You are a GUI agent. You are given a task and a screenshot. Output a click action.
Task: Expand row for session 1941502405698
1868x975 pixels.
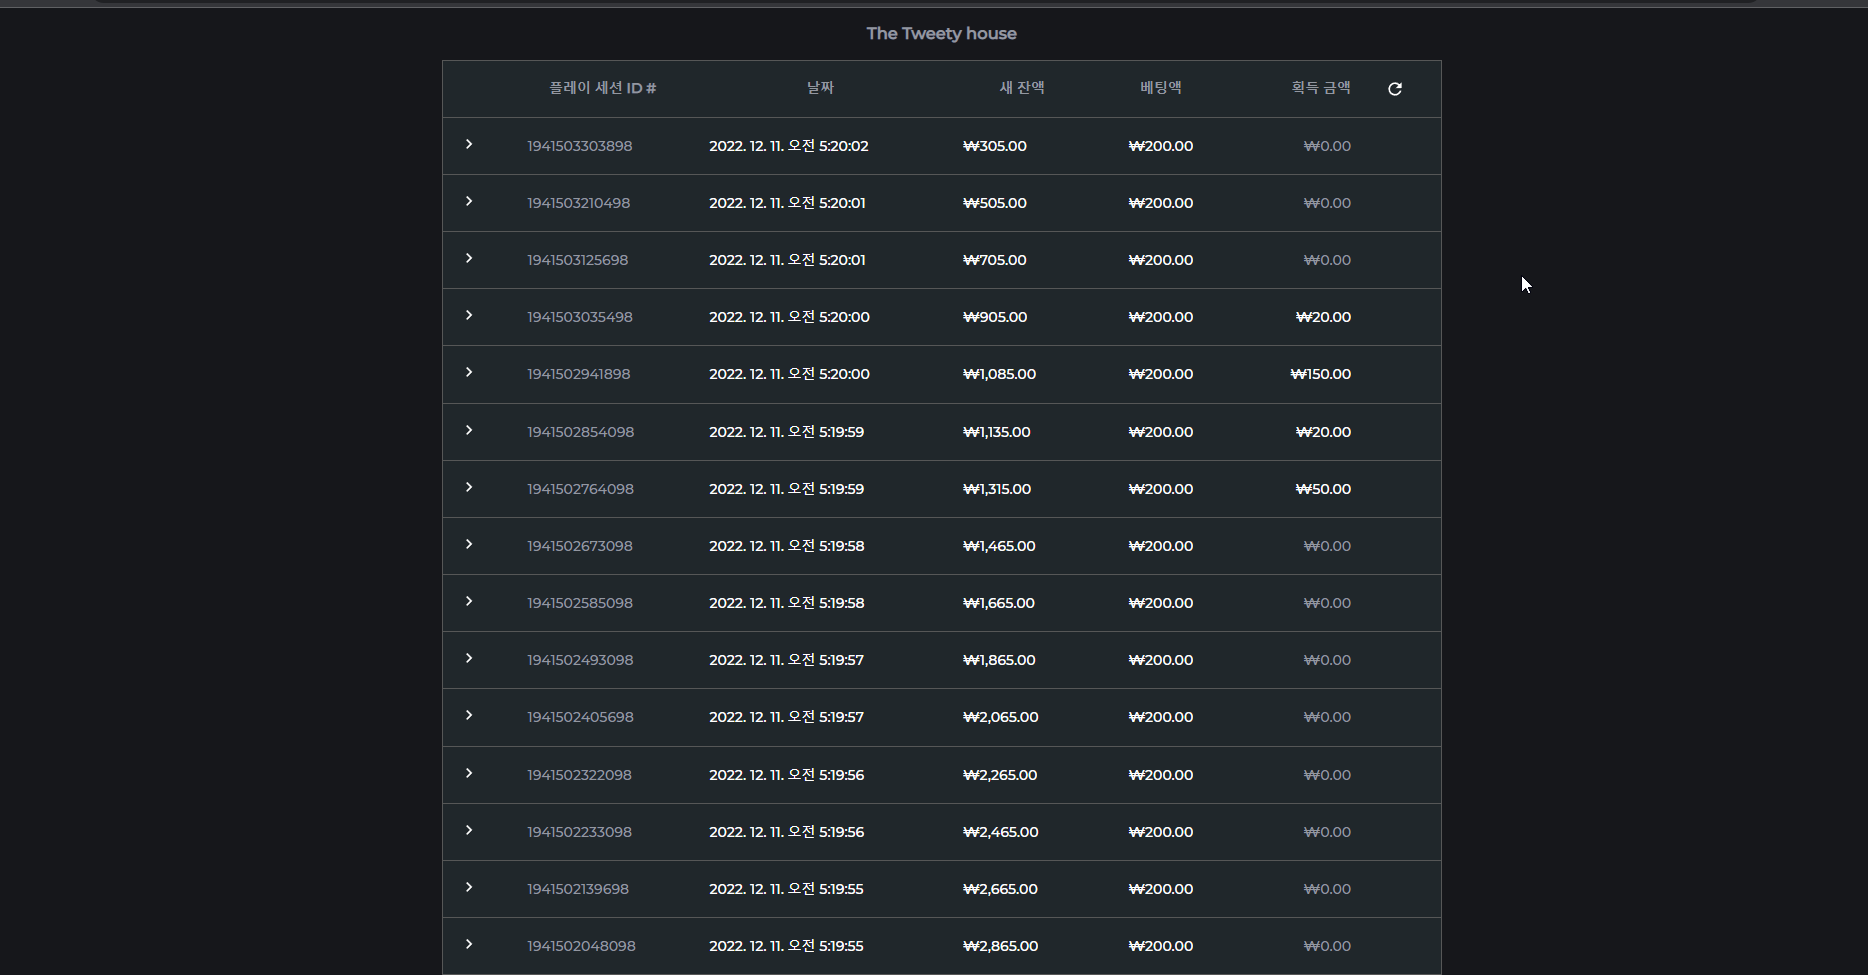pos(469,716)
